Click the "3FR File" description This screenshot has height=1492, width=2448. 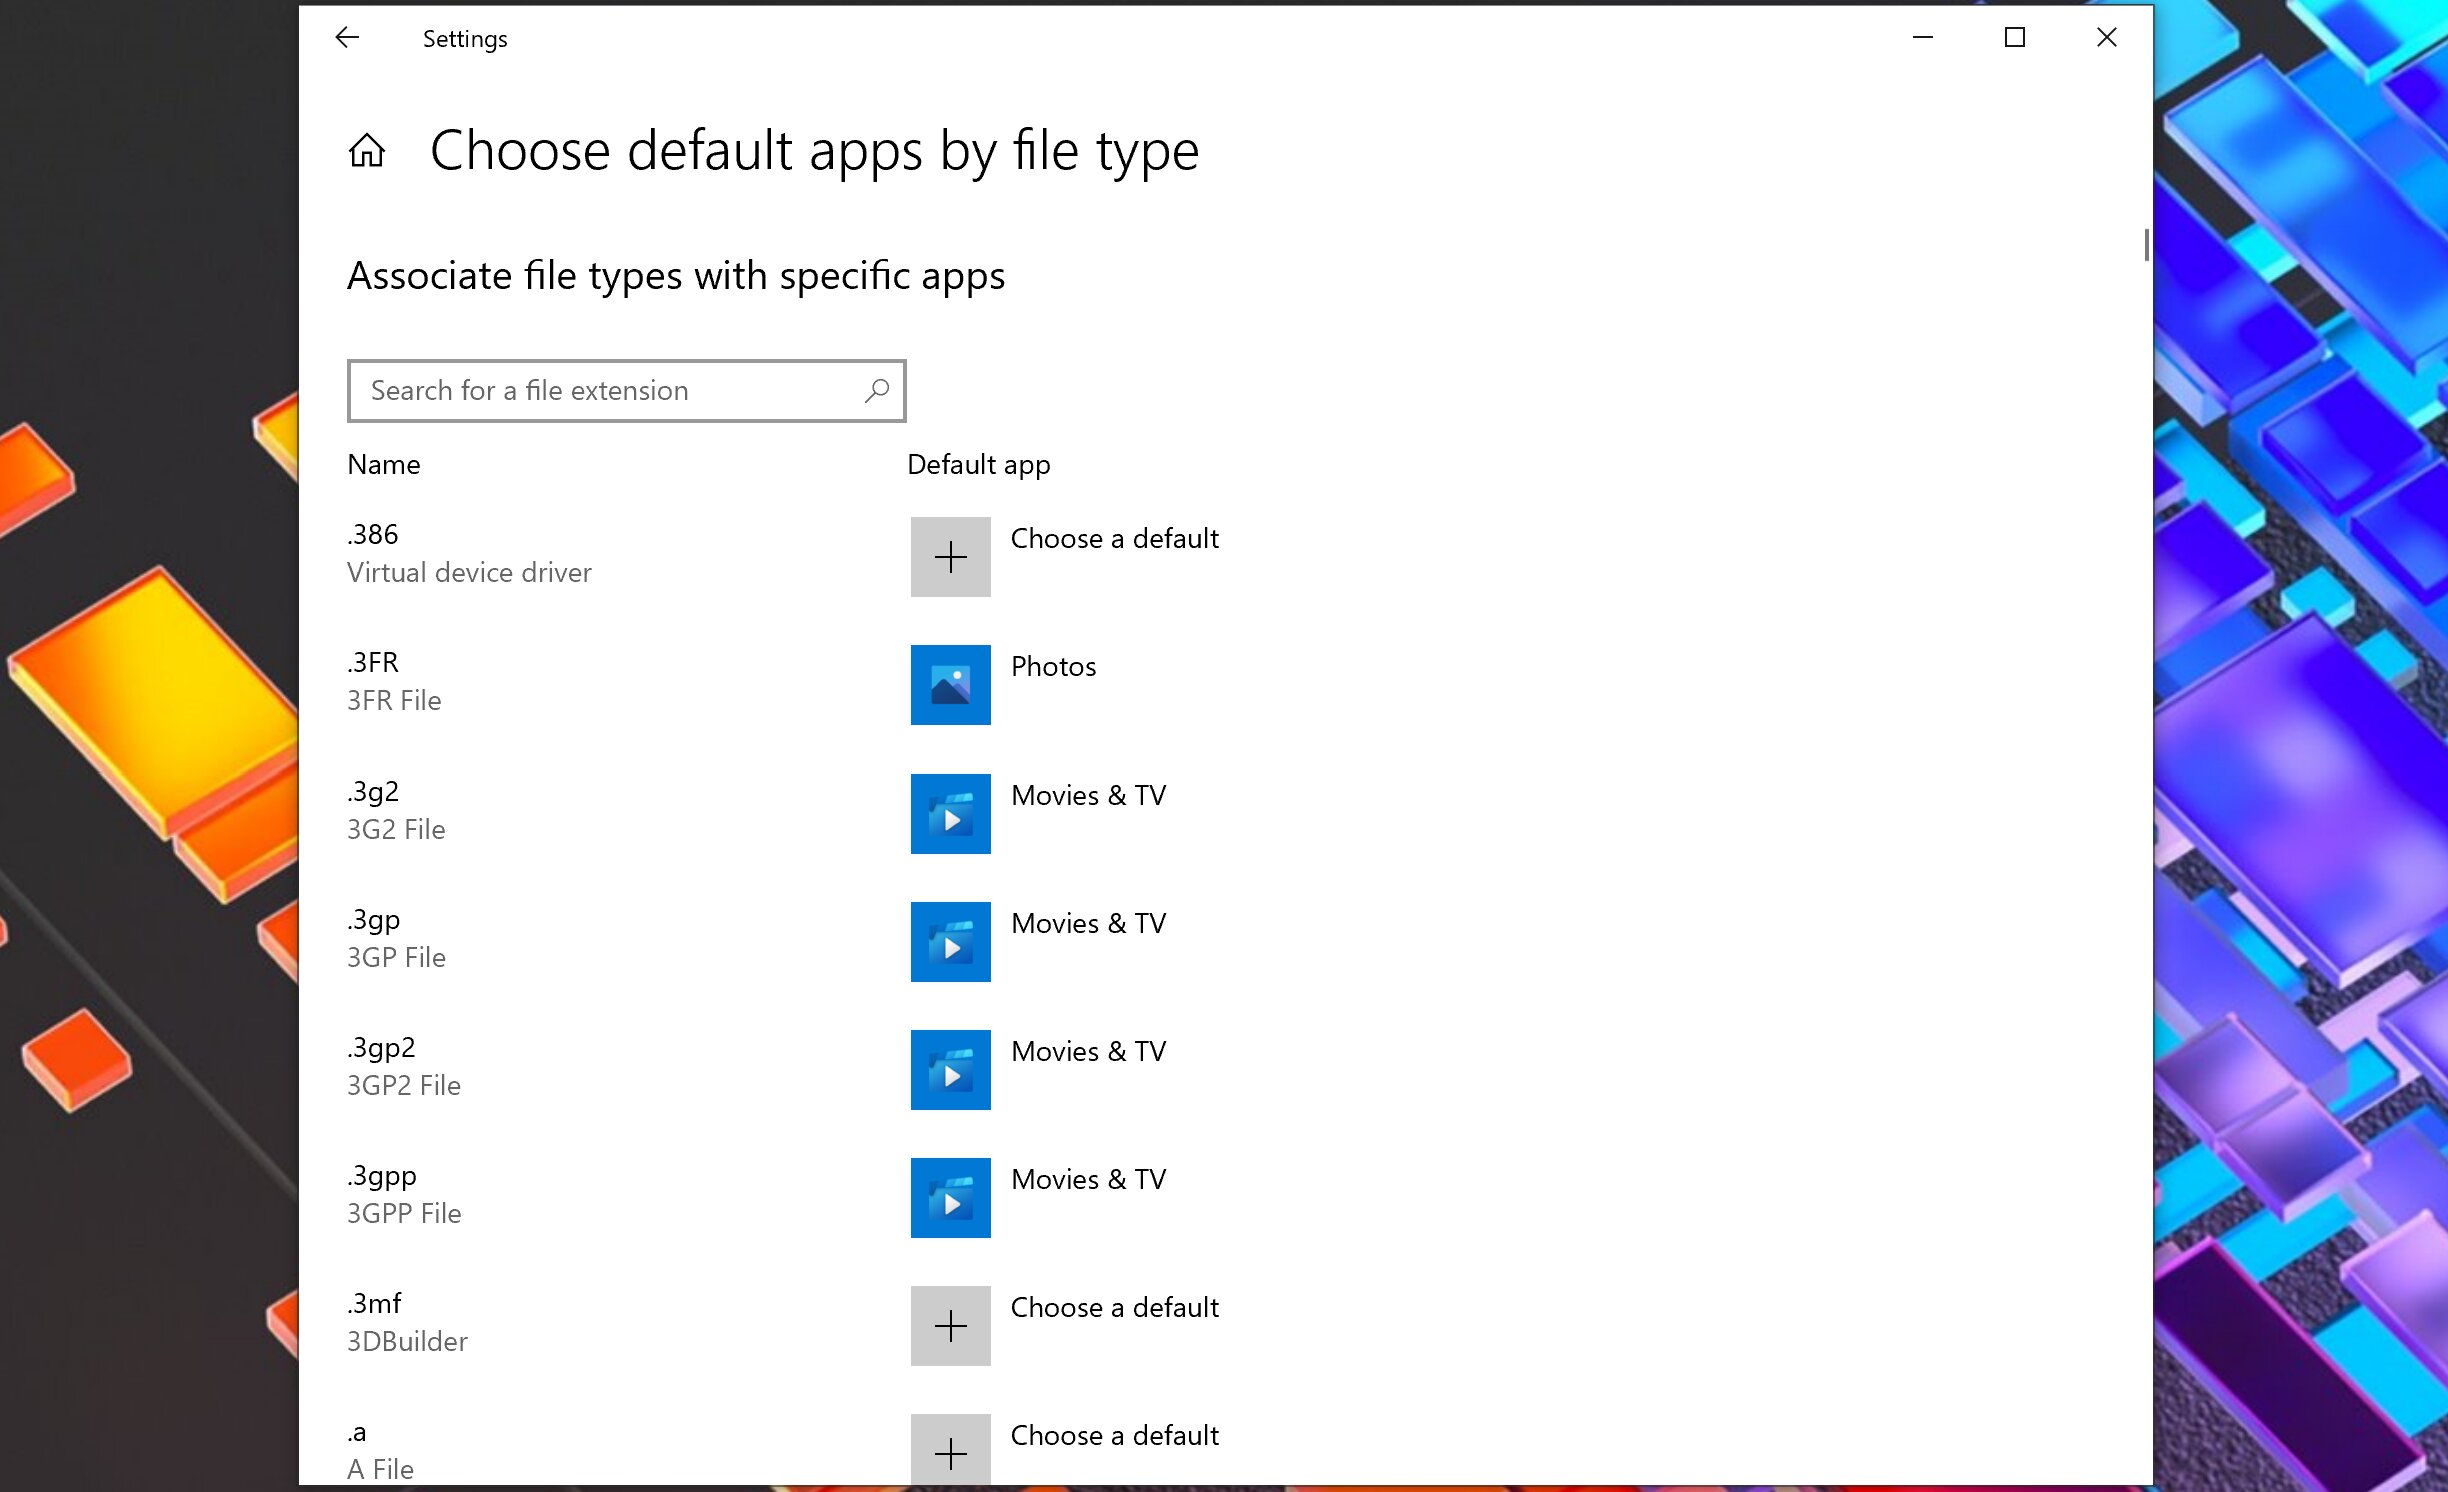click(394, 700)
